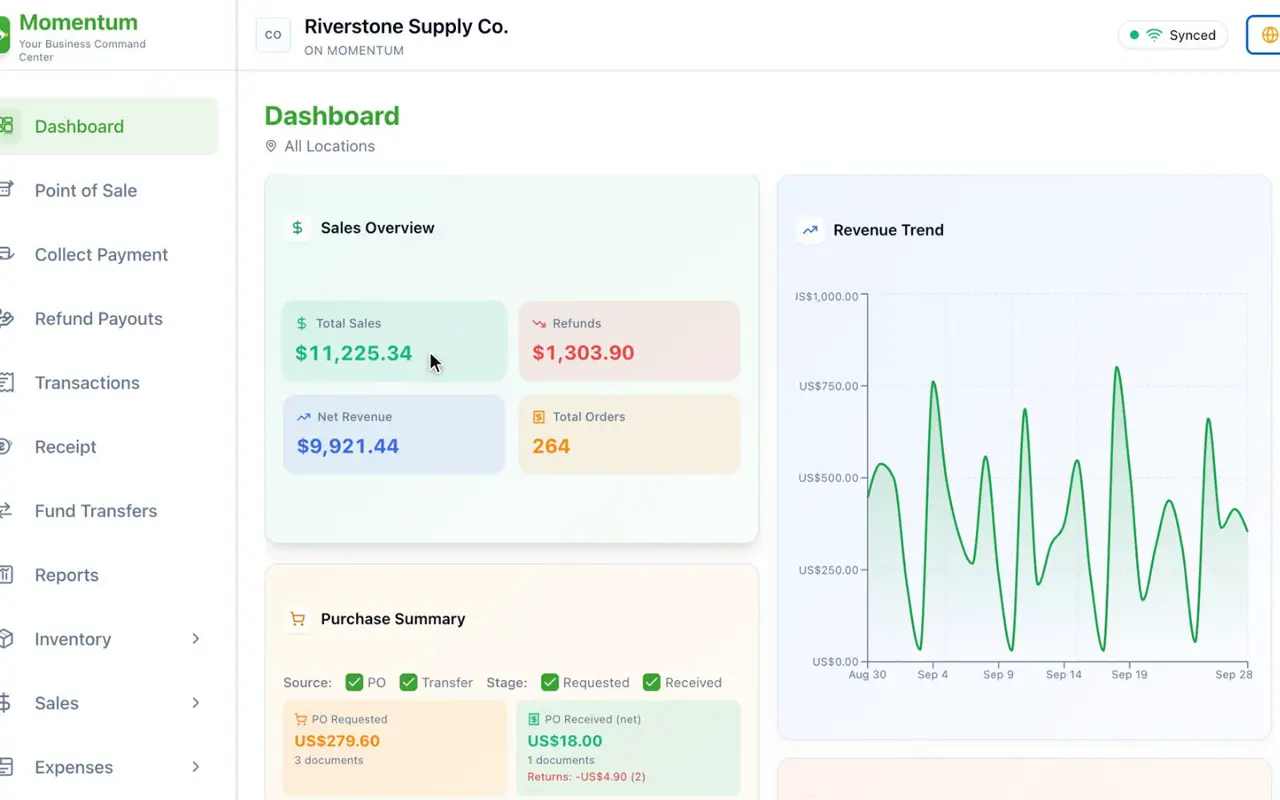Click the CO company avatar
The image size is (1280, 800).
coord(273,35)
